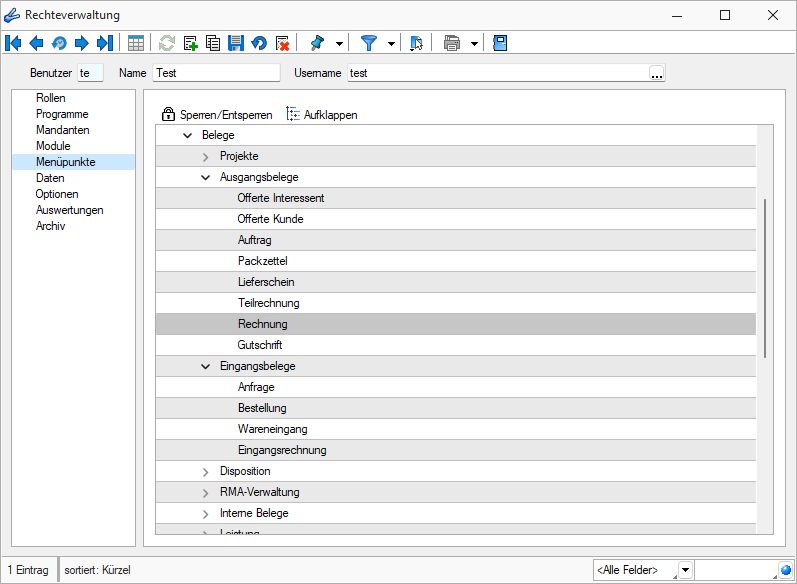The height and width of the screenshot is (584, 797).
Task: Expand the Projekte tree node
Action: (206, 156)
